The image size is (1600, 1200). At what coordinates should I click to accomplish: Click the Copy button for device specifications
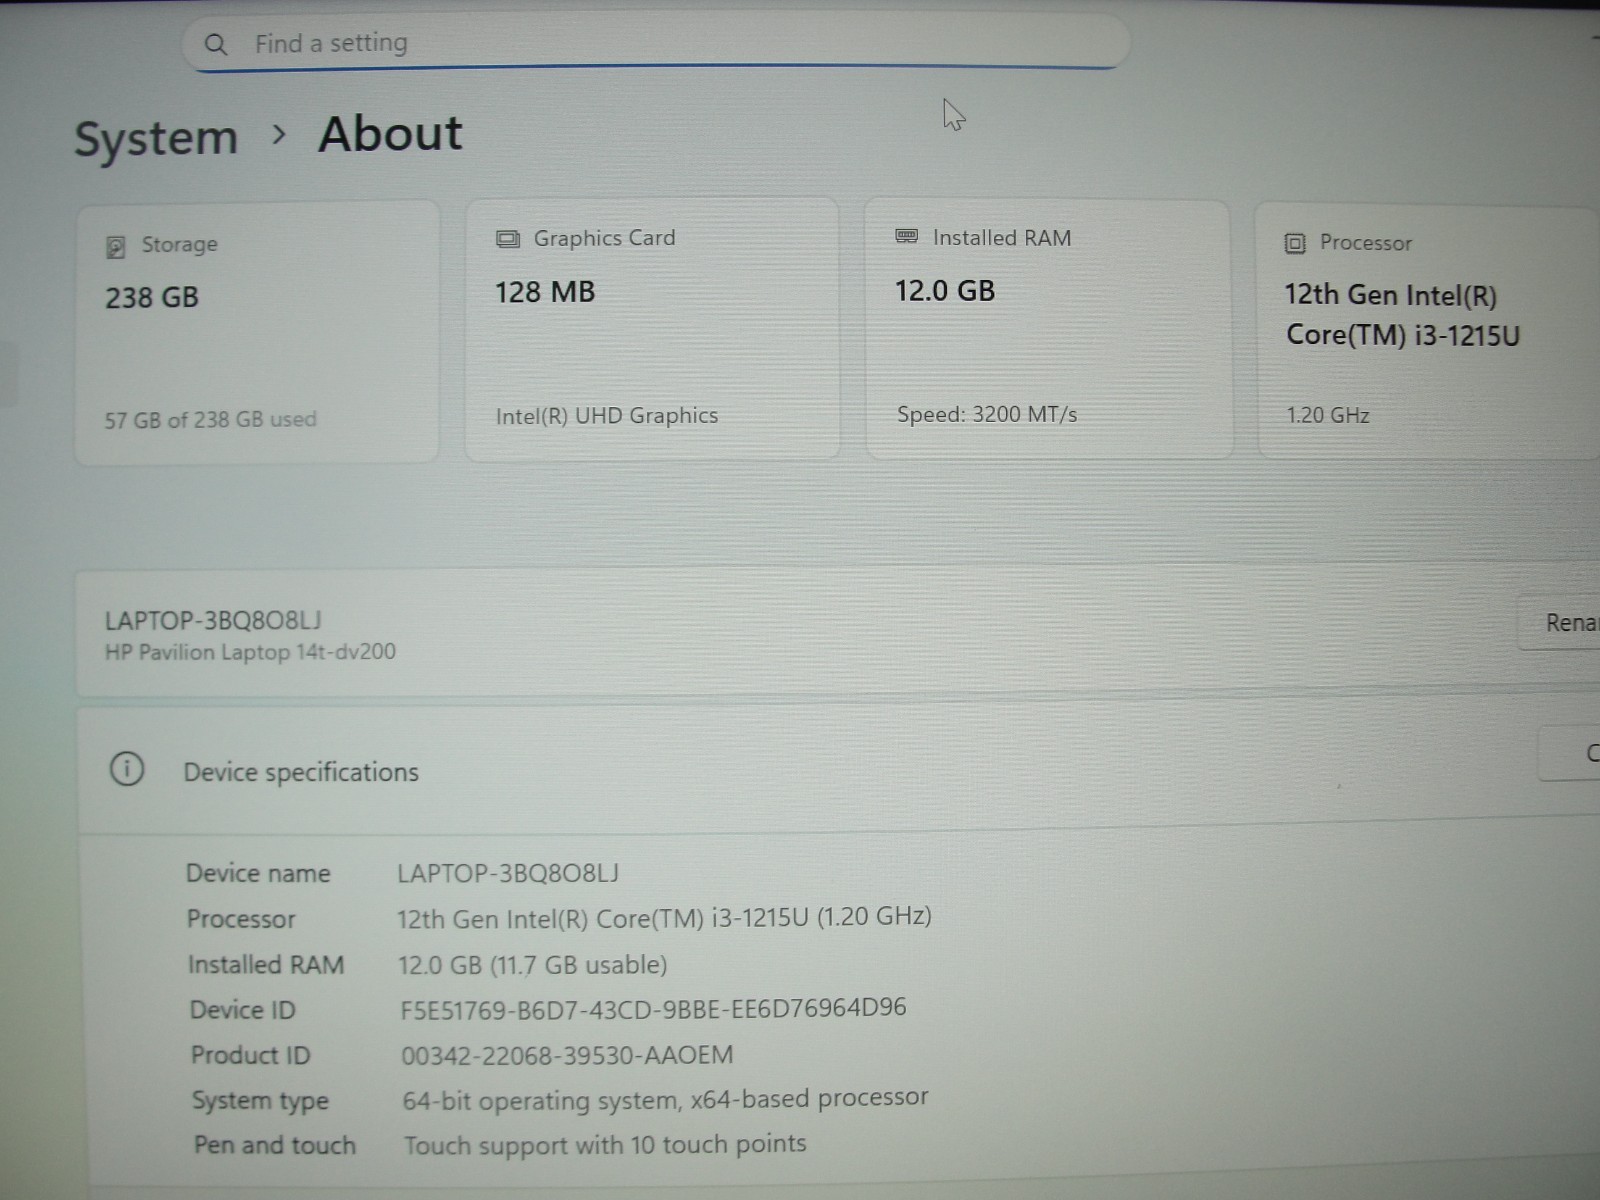[x=1570, y=753]
